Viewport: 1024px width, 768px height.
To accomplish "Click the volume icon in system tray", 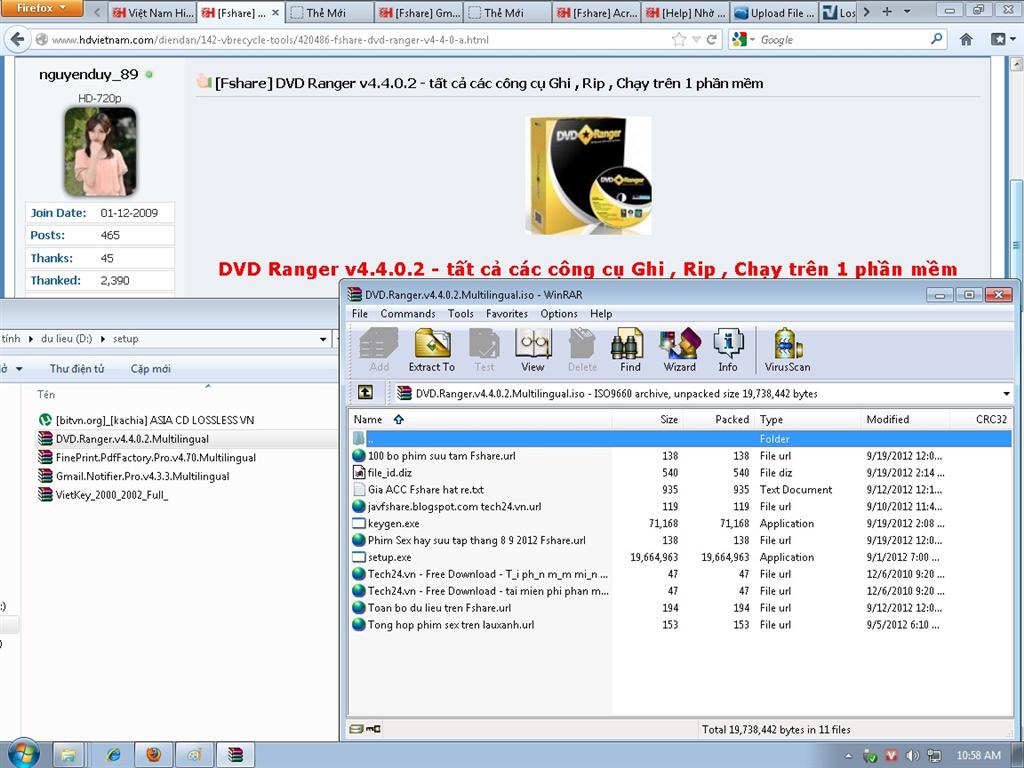I will pyautogui.click(x=913, y=756).
